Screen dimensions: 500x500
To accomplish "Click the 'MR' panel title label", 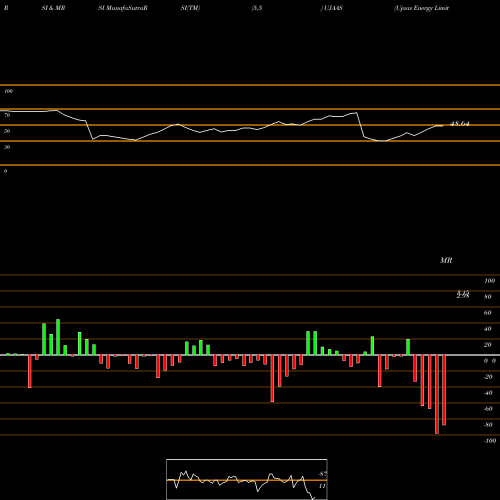I will (x=446, y=260).
